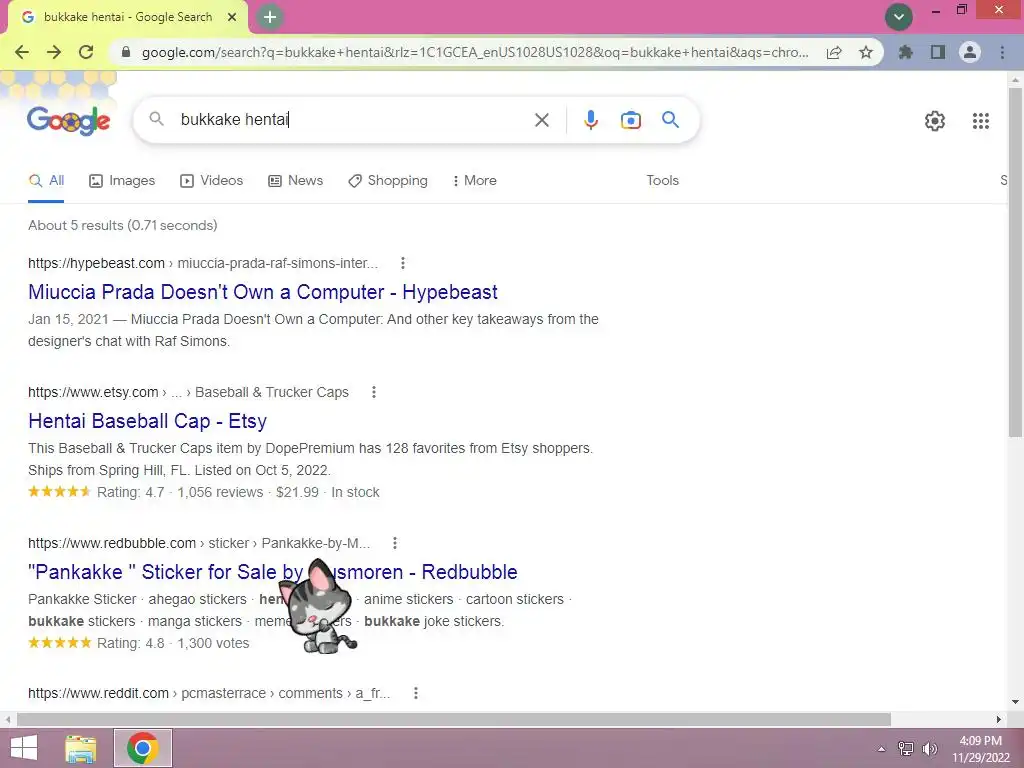The height and width of the screenshot is (768, 1024).
Task: Close the Google Search tab
Action: (x=232, y=17)
